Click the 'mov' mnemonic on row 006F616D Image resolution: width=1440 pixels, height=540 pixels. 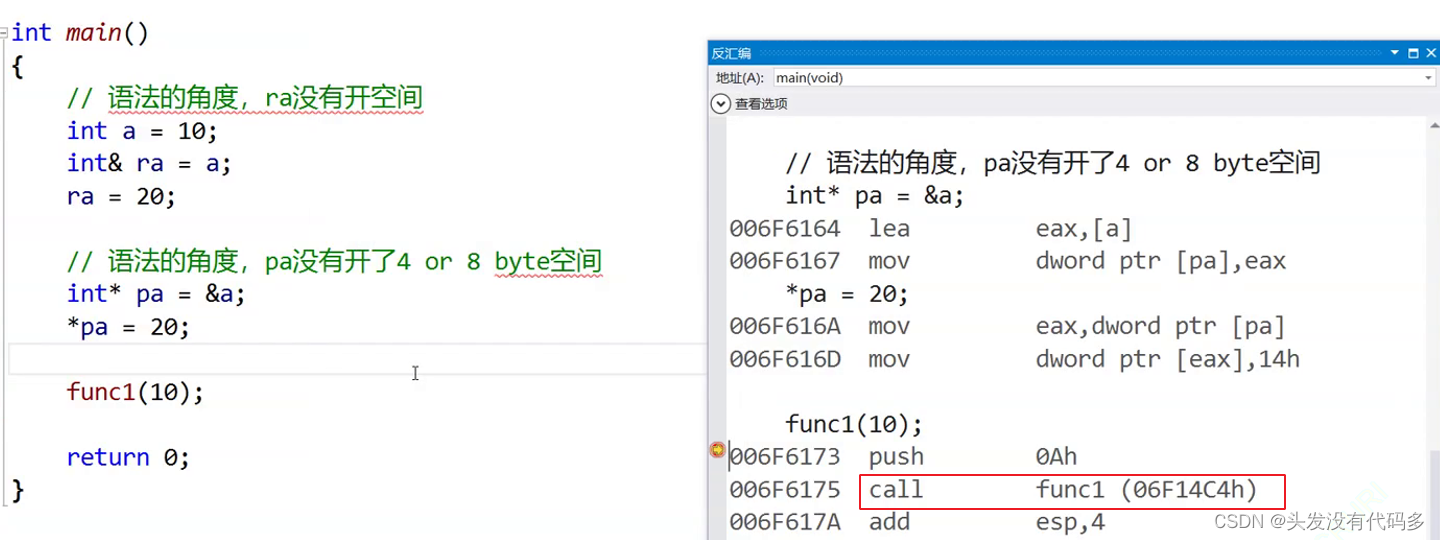click(889, 359)
